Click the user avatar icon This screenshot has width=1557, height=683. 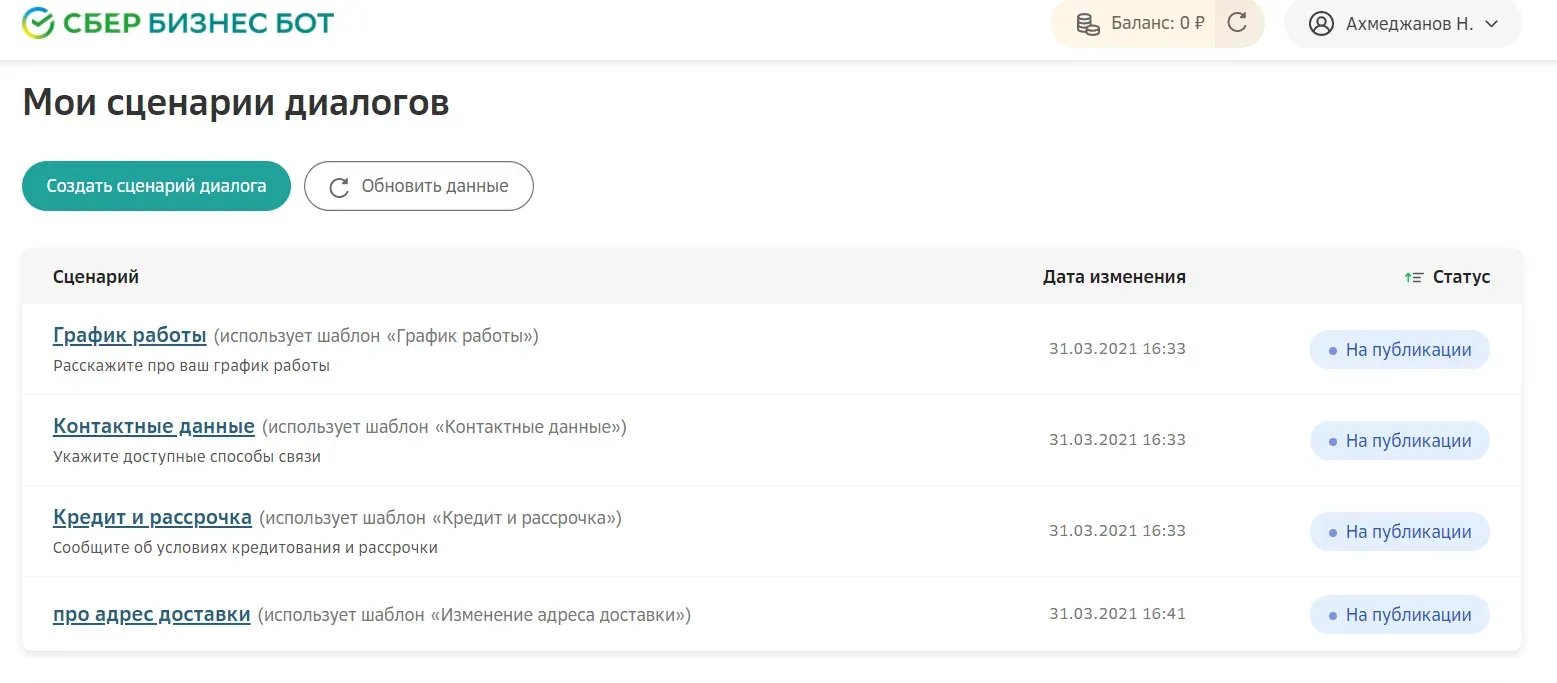tap(1321, 23)
